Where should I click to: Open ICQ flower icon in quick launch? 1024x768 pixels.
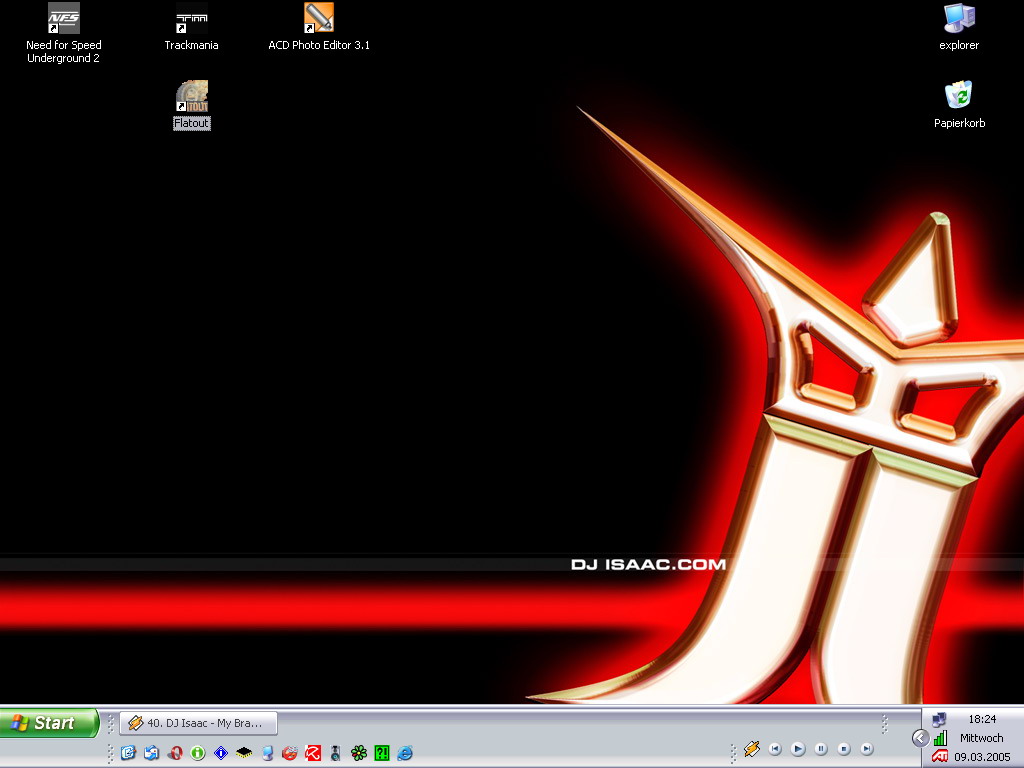tap(359, 753)
